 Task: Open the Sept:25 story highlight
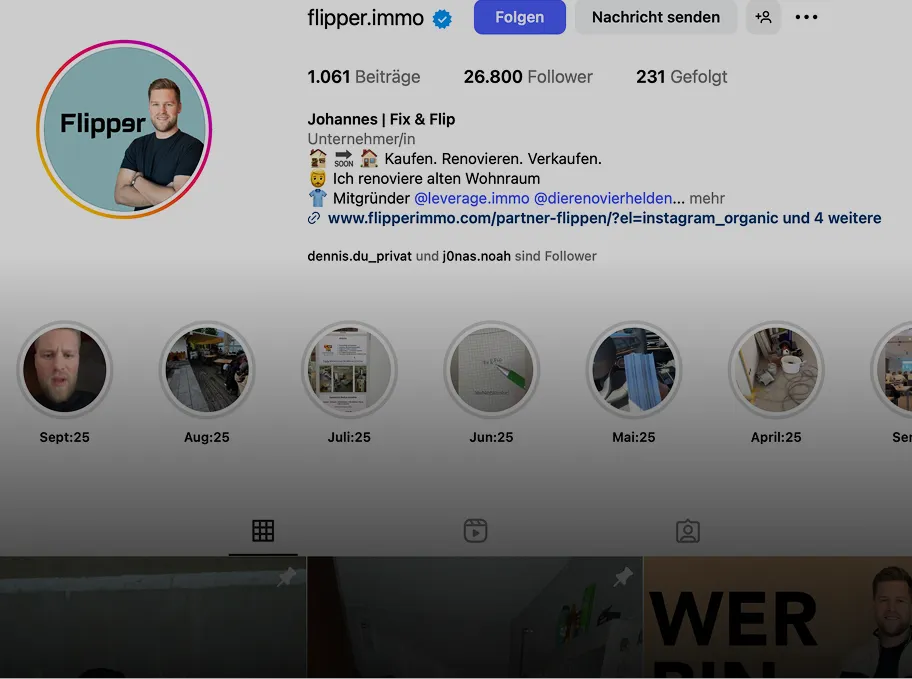click(x=65, y=369)
